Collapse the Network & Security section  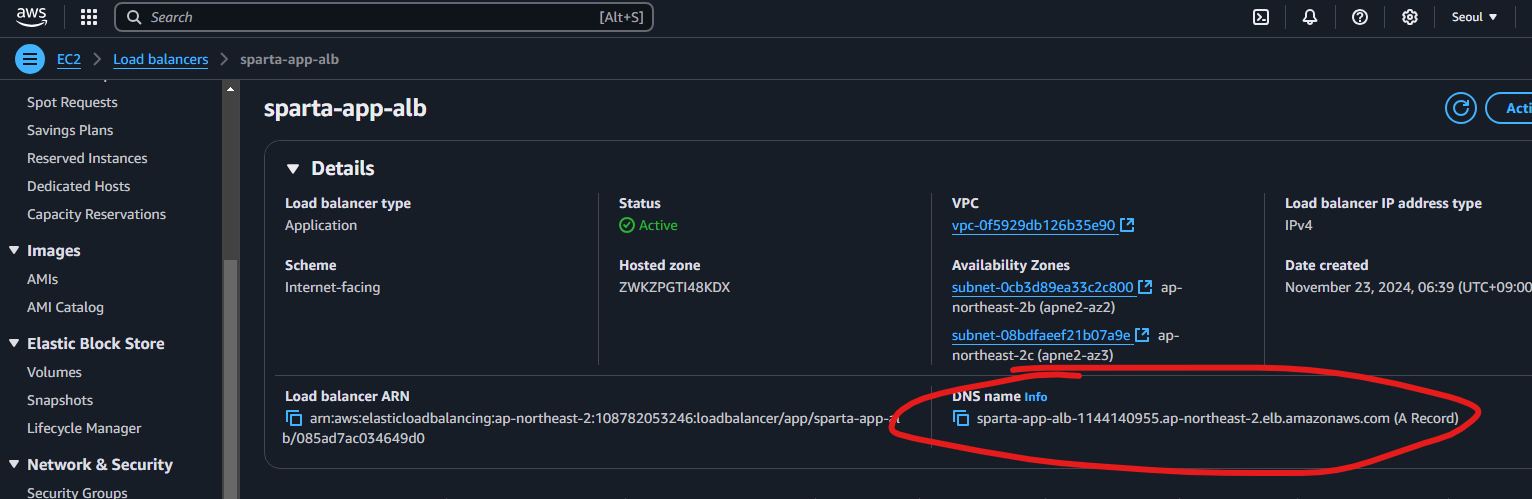coord(14,464)
